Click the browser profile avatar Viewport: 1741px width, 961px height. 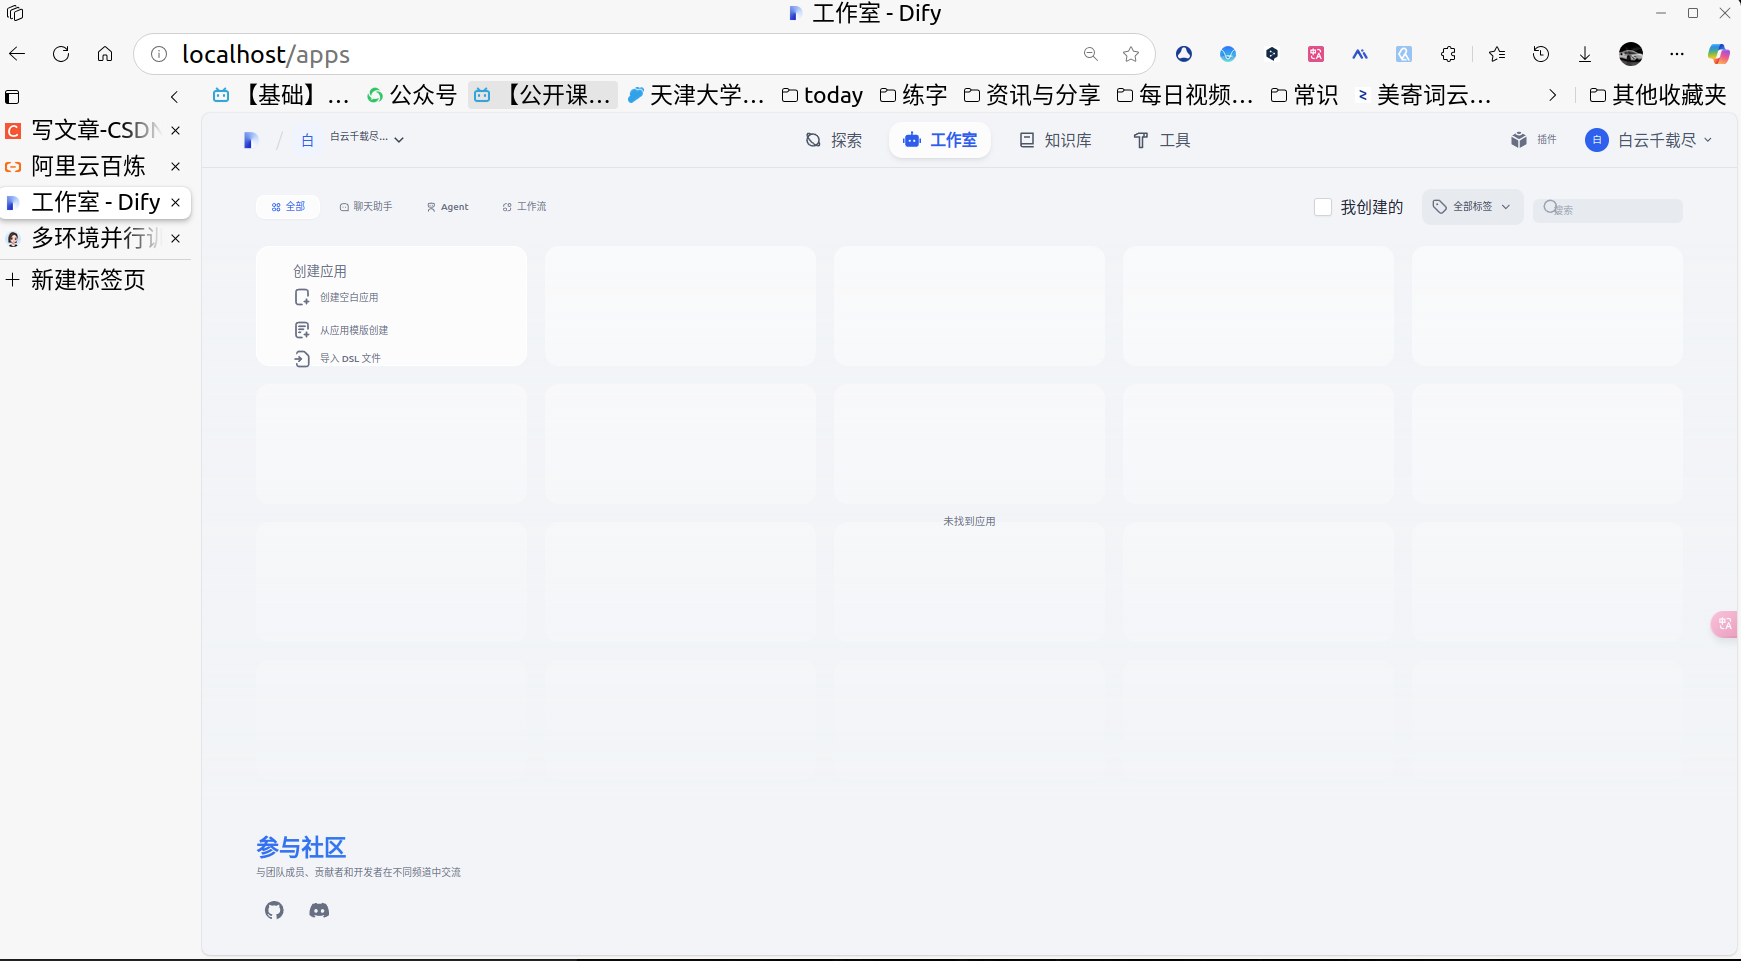[1631, 54]
